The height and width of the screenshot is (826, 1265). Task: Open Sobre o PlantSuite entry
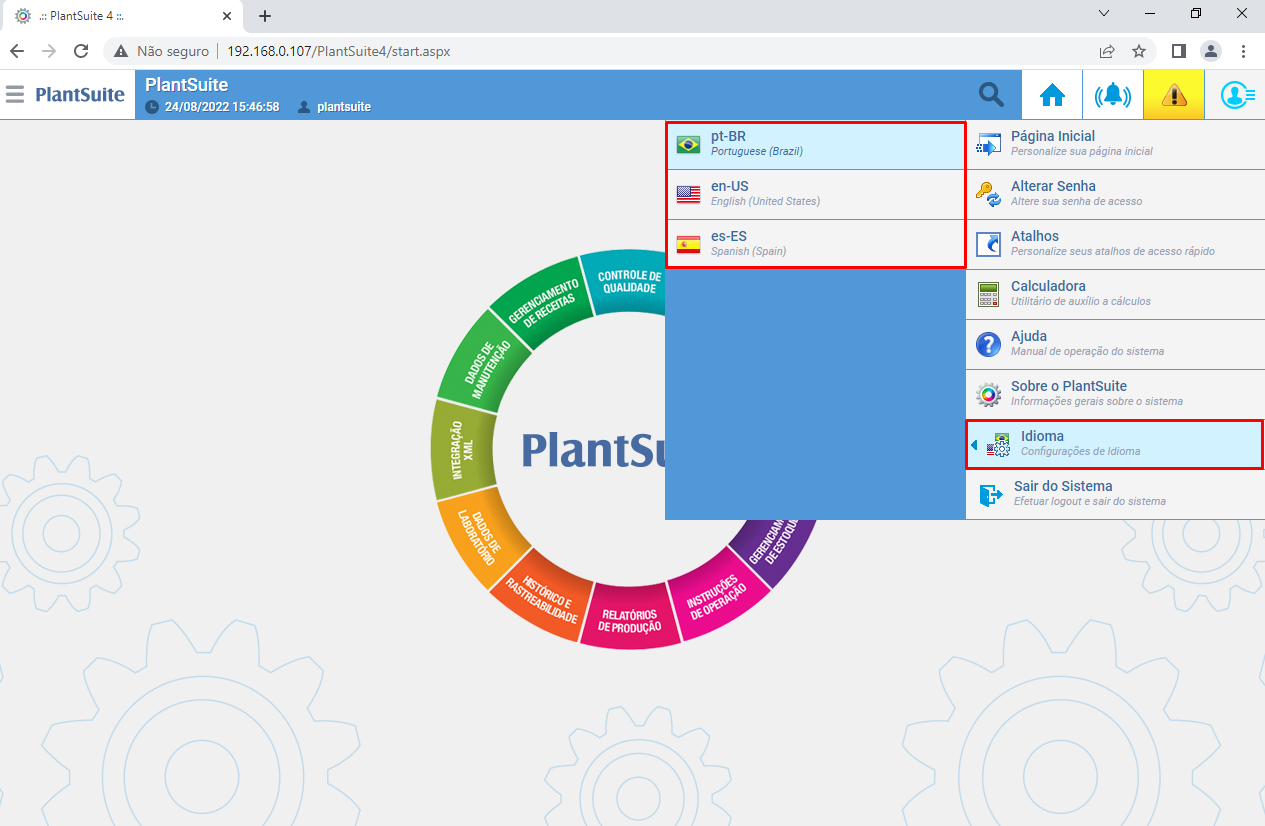(x=1115, y=395)
